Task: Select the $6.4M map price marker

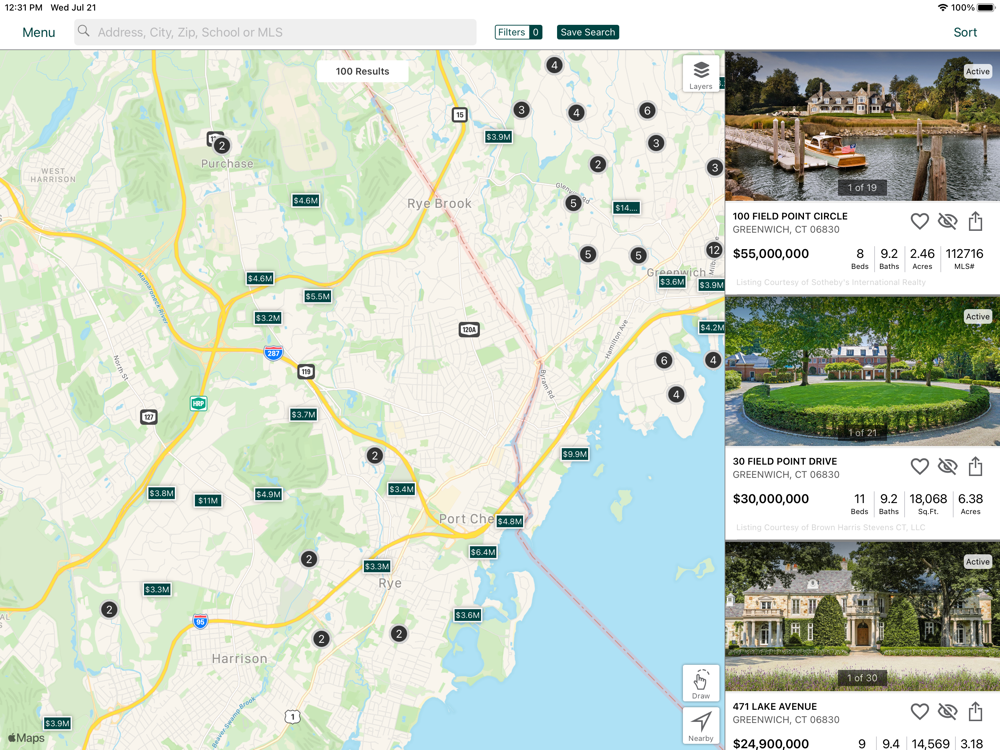Action: [x=483, y=552]
